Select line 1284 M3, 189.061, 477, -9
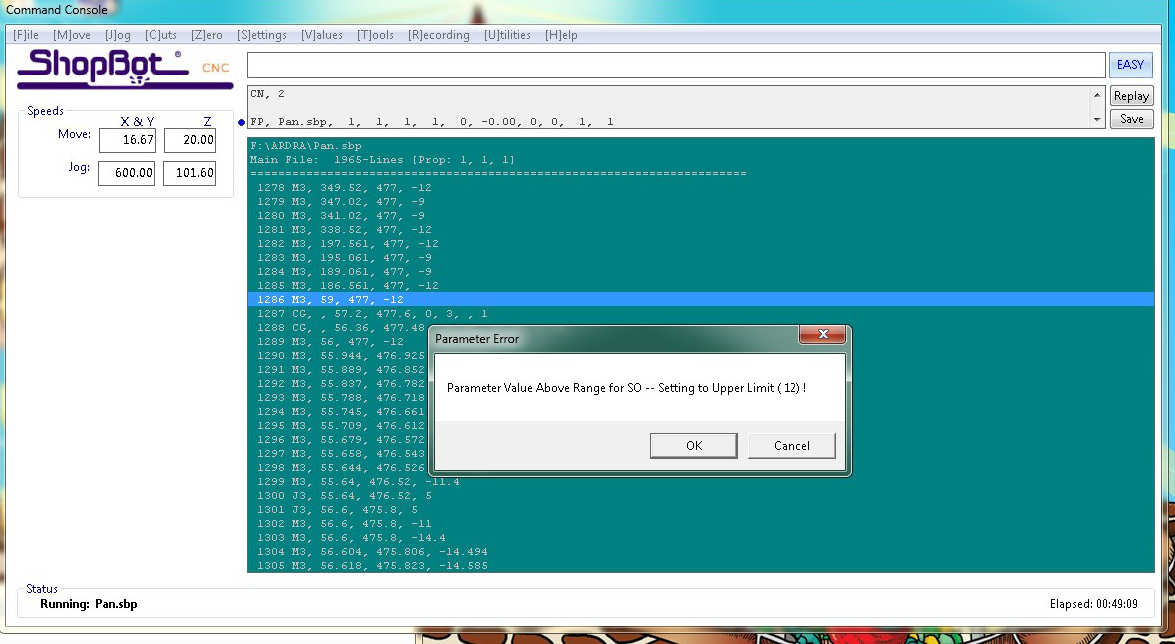Image resolution: width=1175 pixels, height=644 pixels. coord(344,271)
